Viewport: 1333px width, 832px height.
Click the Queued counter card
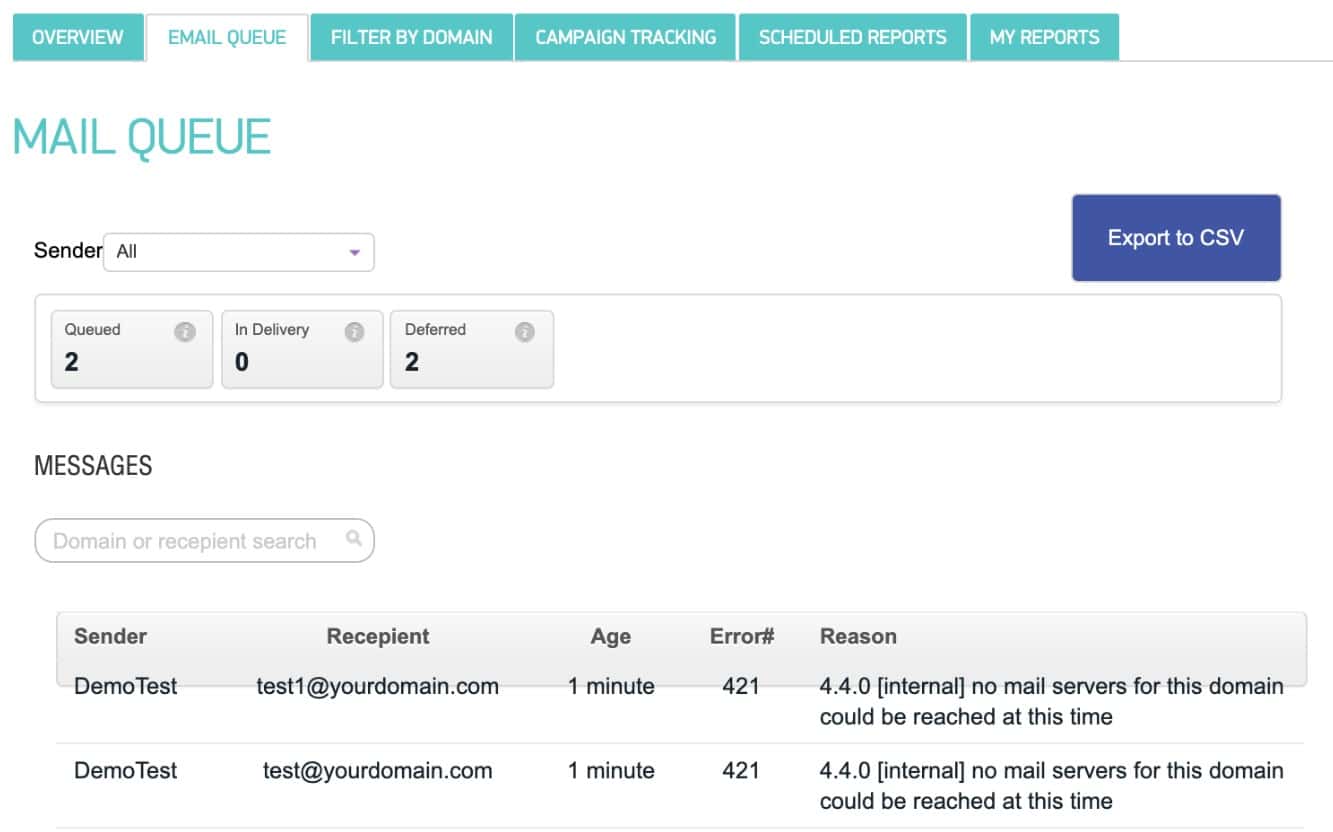131,349
